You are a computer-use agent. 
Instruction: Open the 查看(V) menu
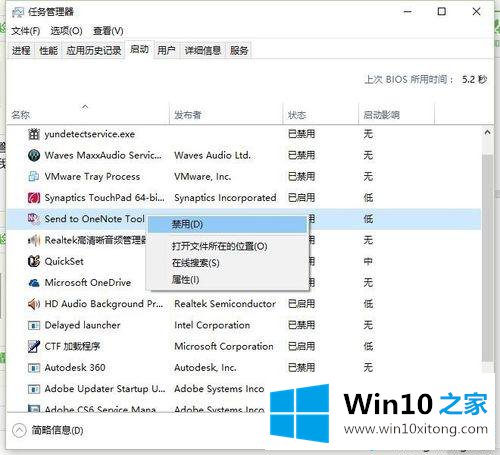(108, 31)
